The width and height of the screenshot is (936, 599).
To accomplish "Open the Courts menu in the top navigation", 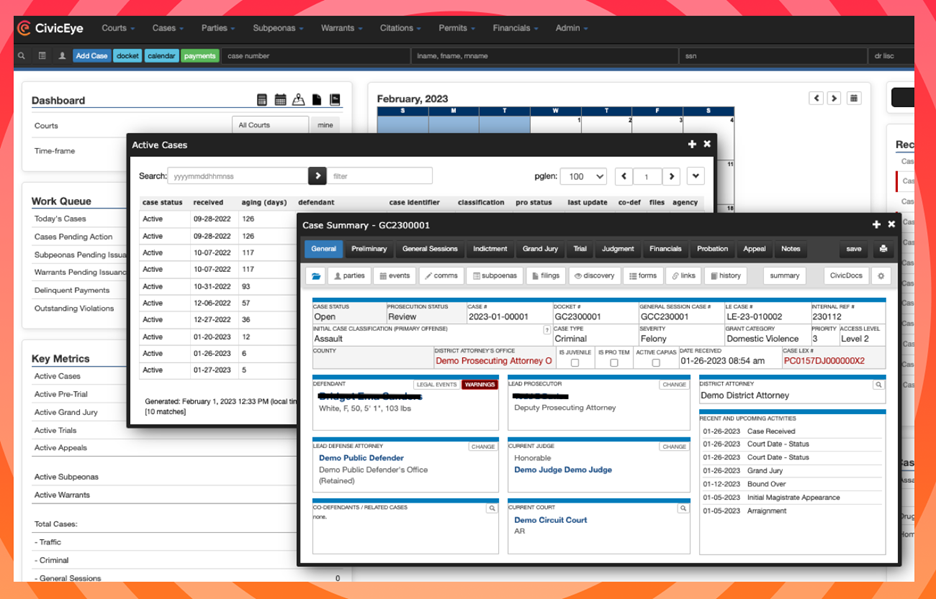I will click(118, 28).
